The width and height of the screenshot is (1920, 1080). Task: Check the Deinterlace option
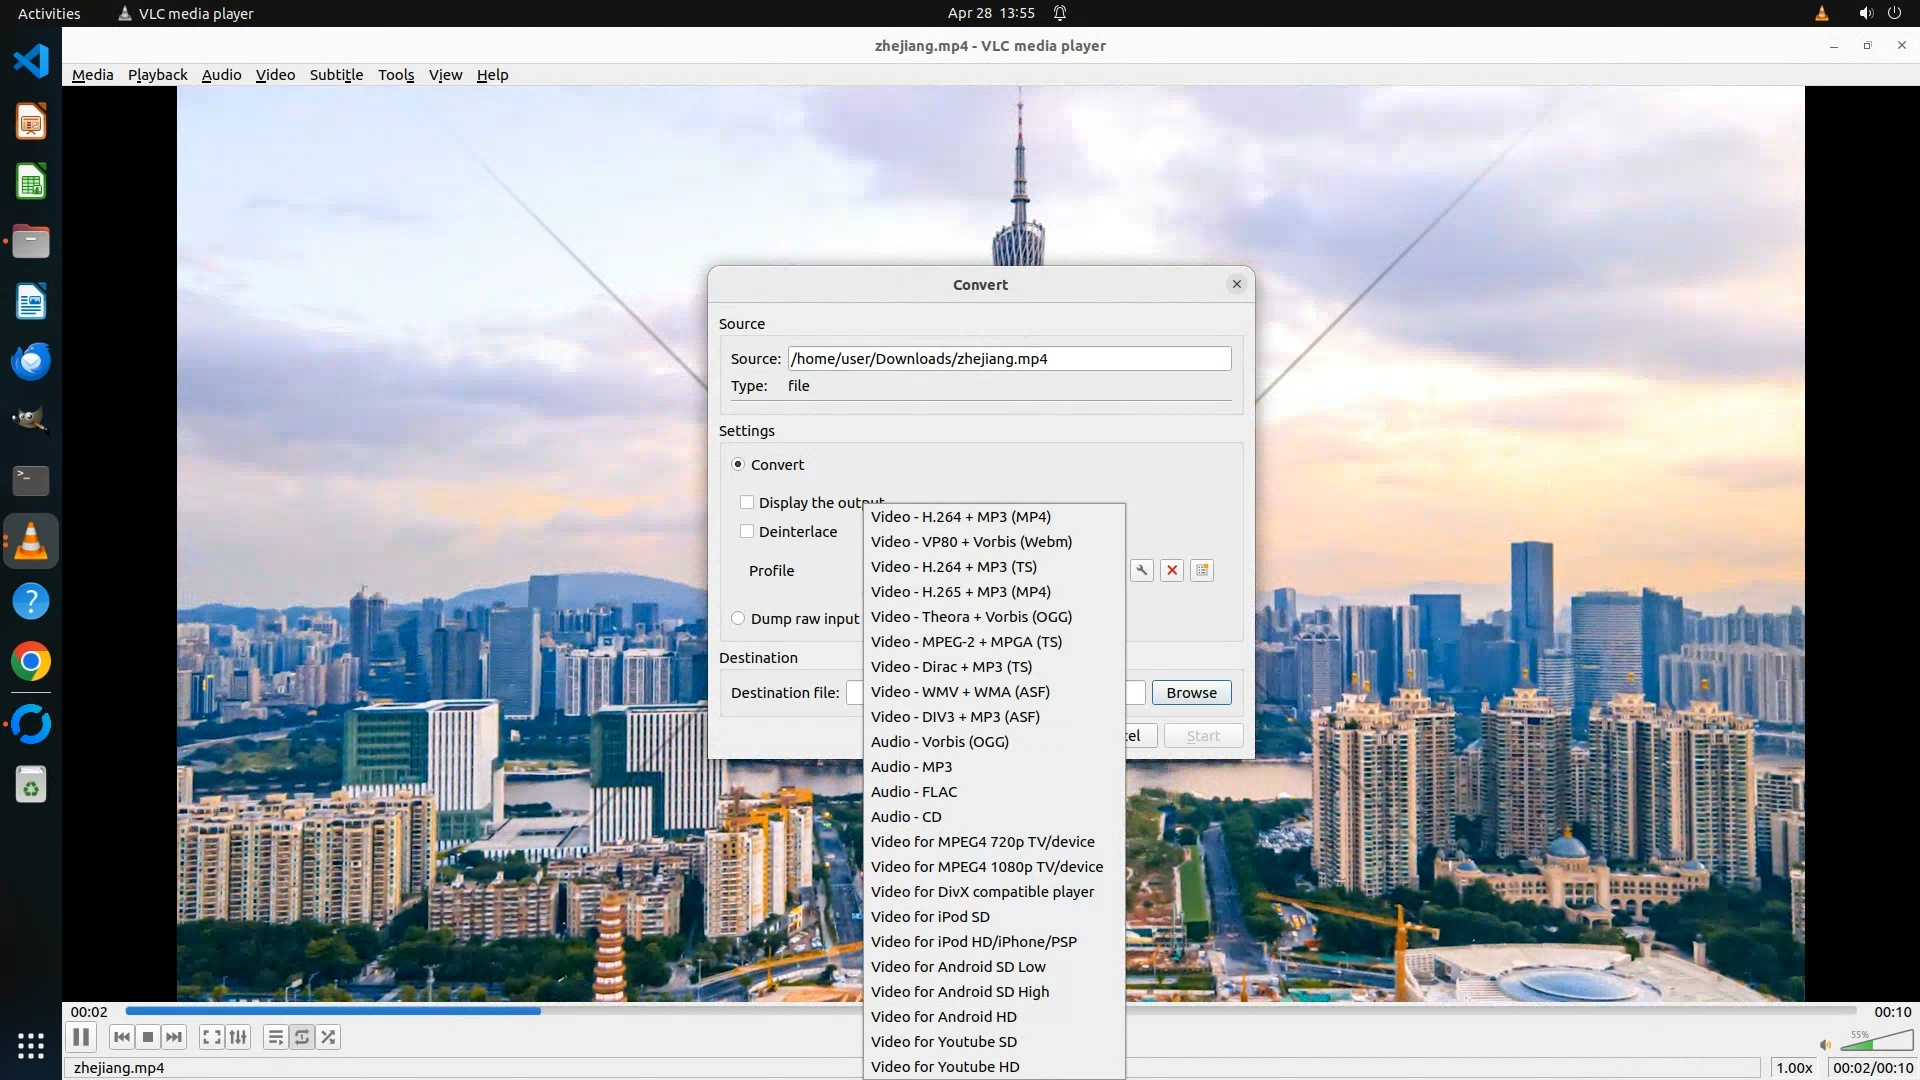point(747,531)
